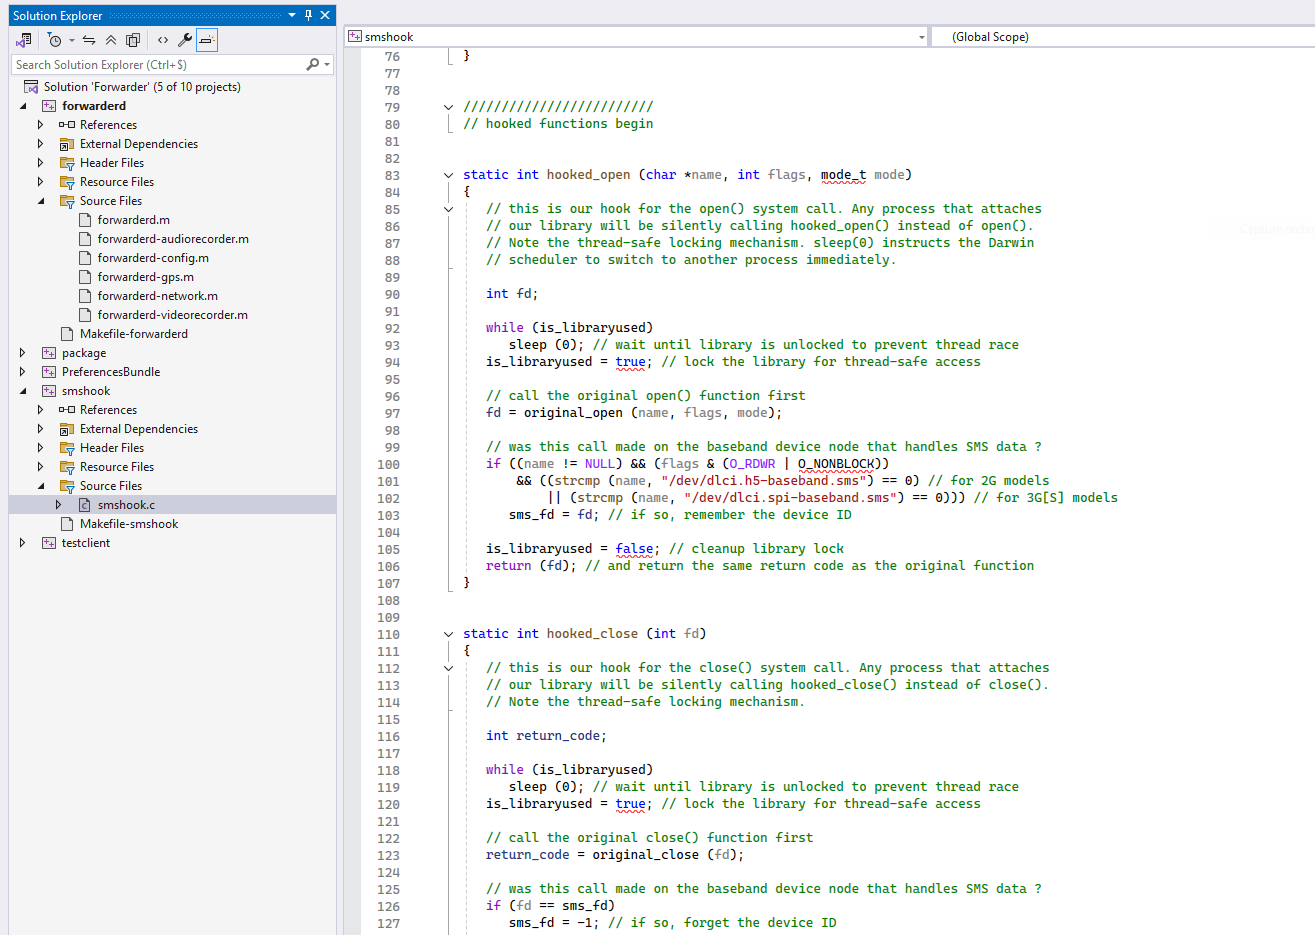Click the Pending Changes Filter clock icon
Viewport: 1315px width, 935px height.
pyautogui.click(x=55, y=40)
